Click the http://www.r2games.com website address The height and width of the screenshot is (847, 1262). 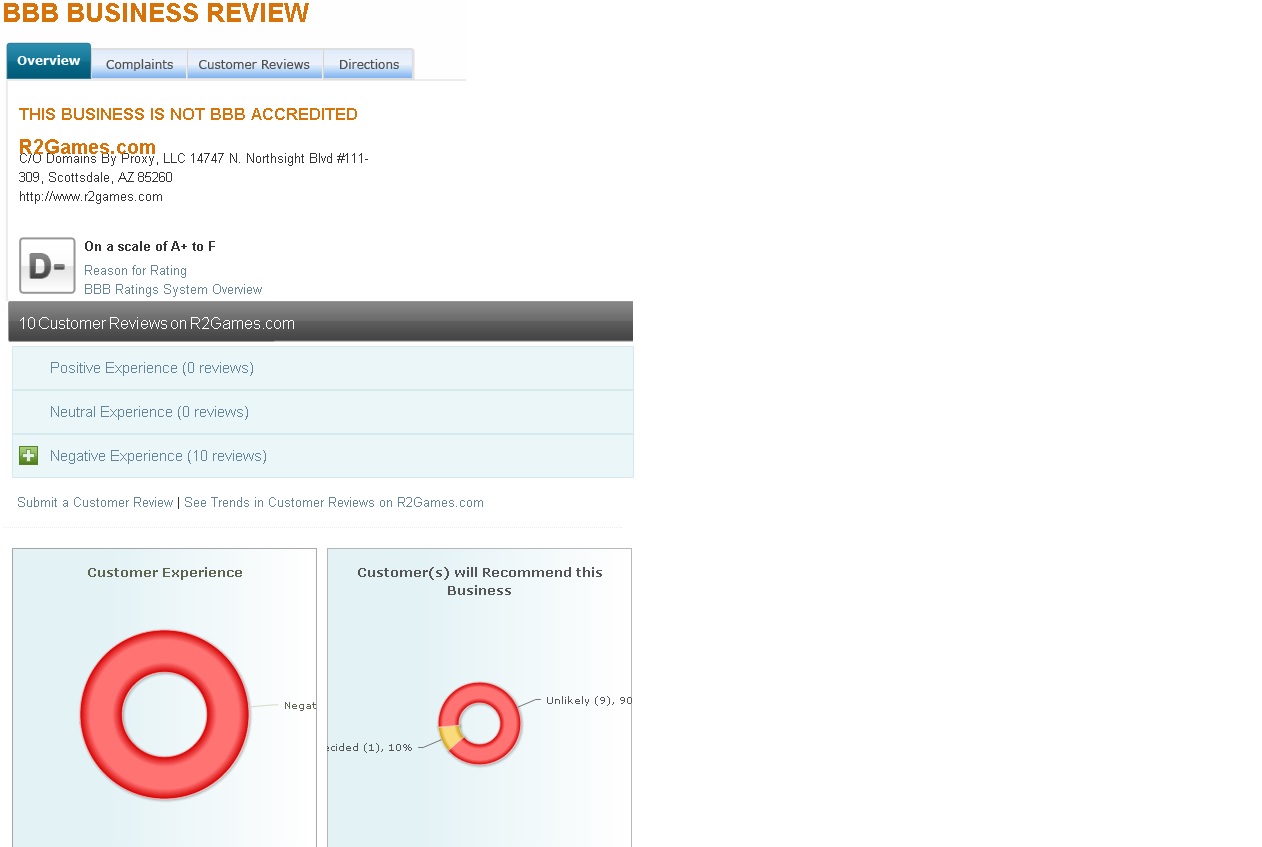pyautogui.click(x=91, y=197)
